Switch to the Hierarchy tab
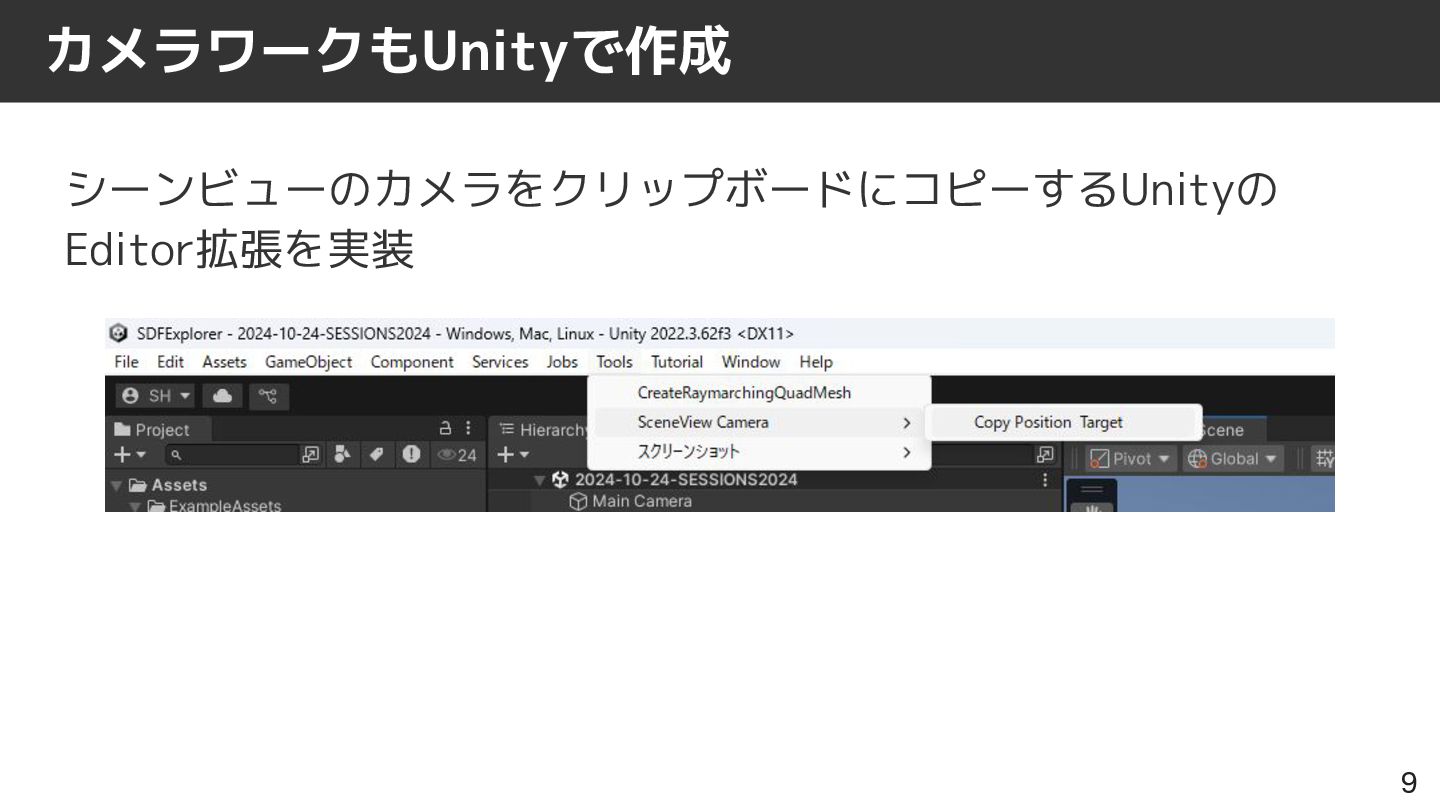 point(545,430)
